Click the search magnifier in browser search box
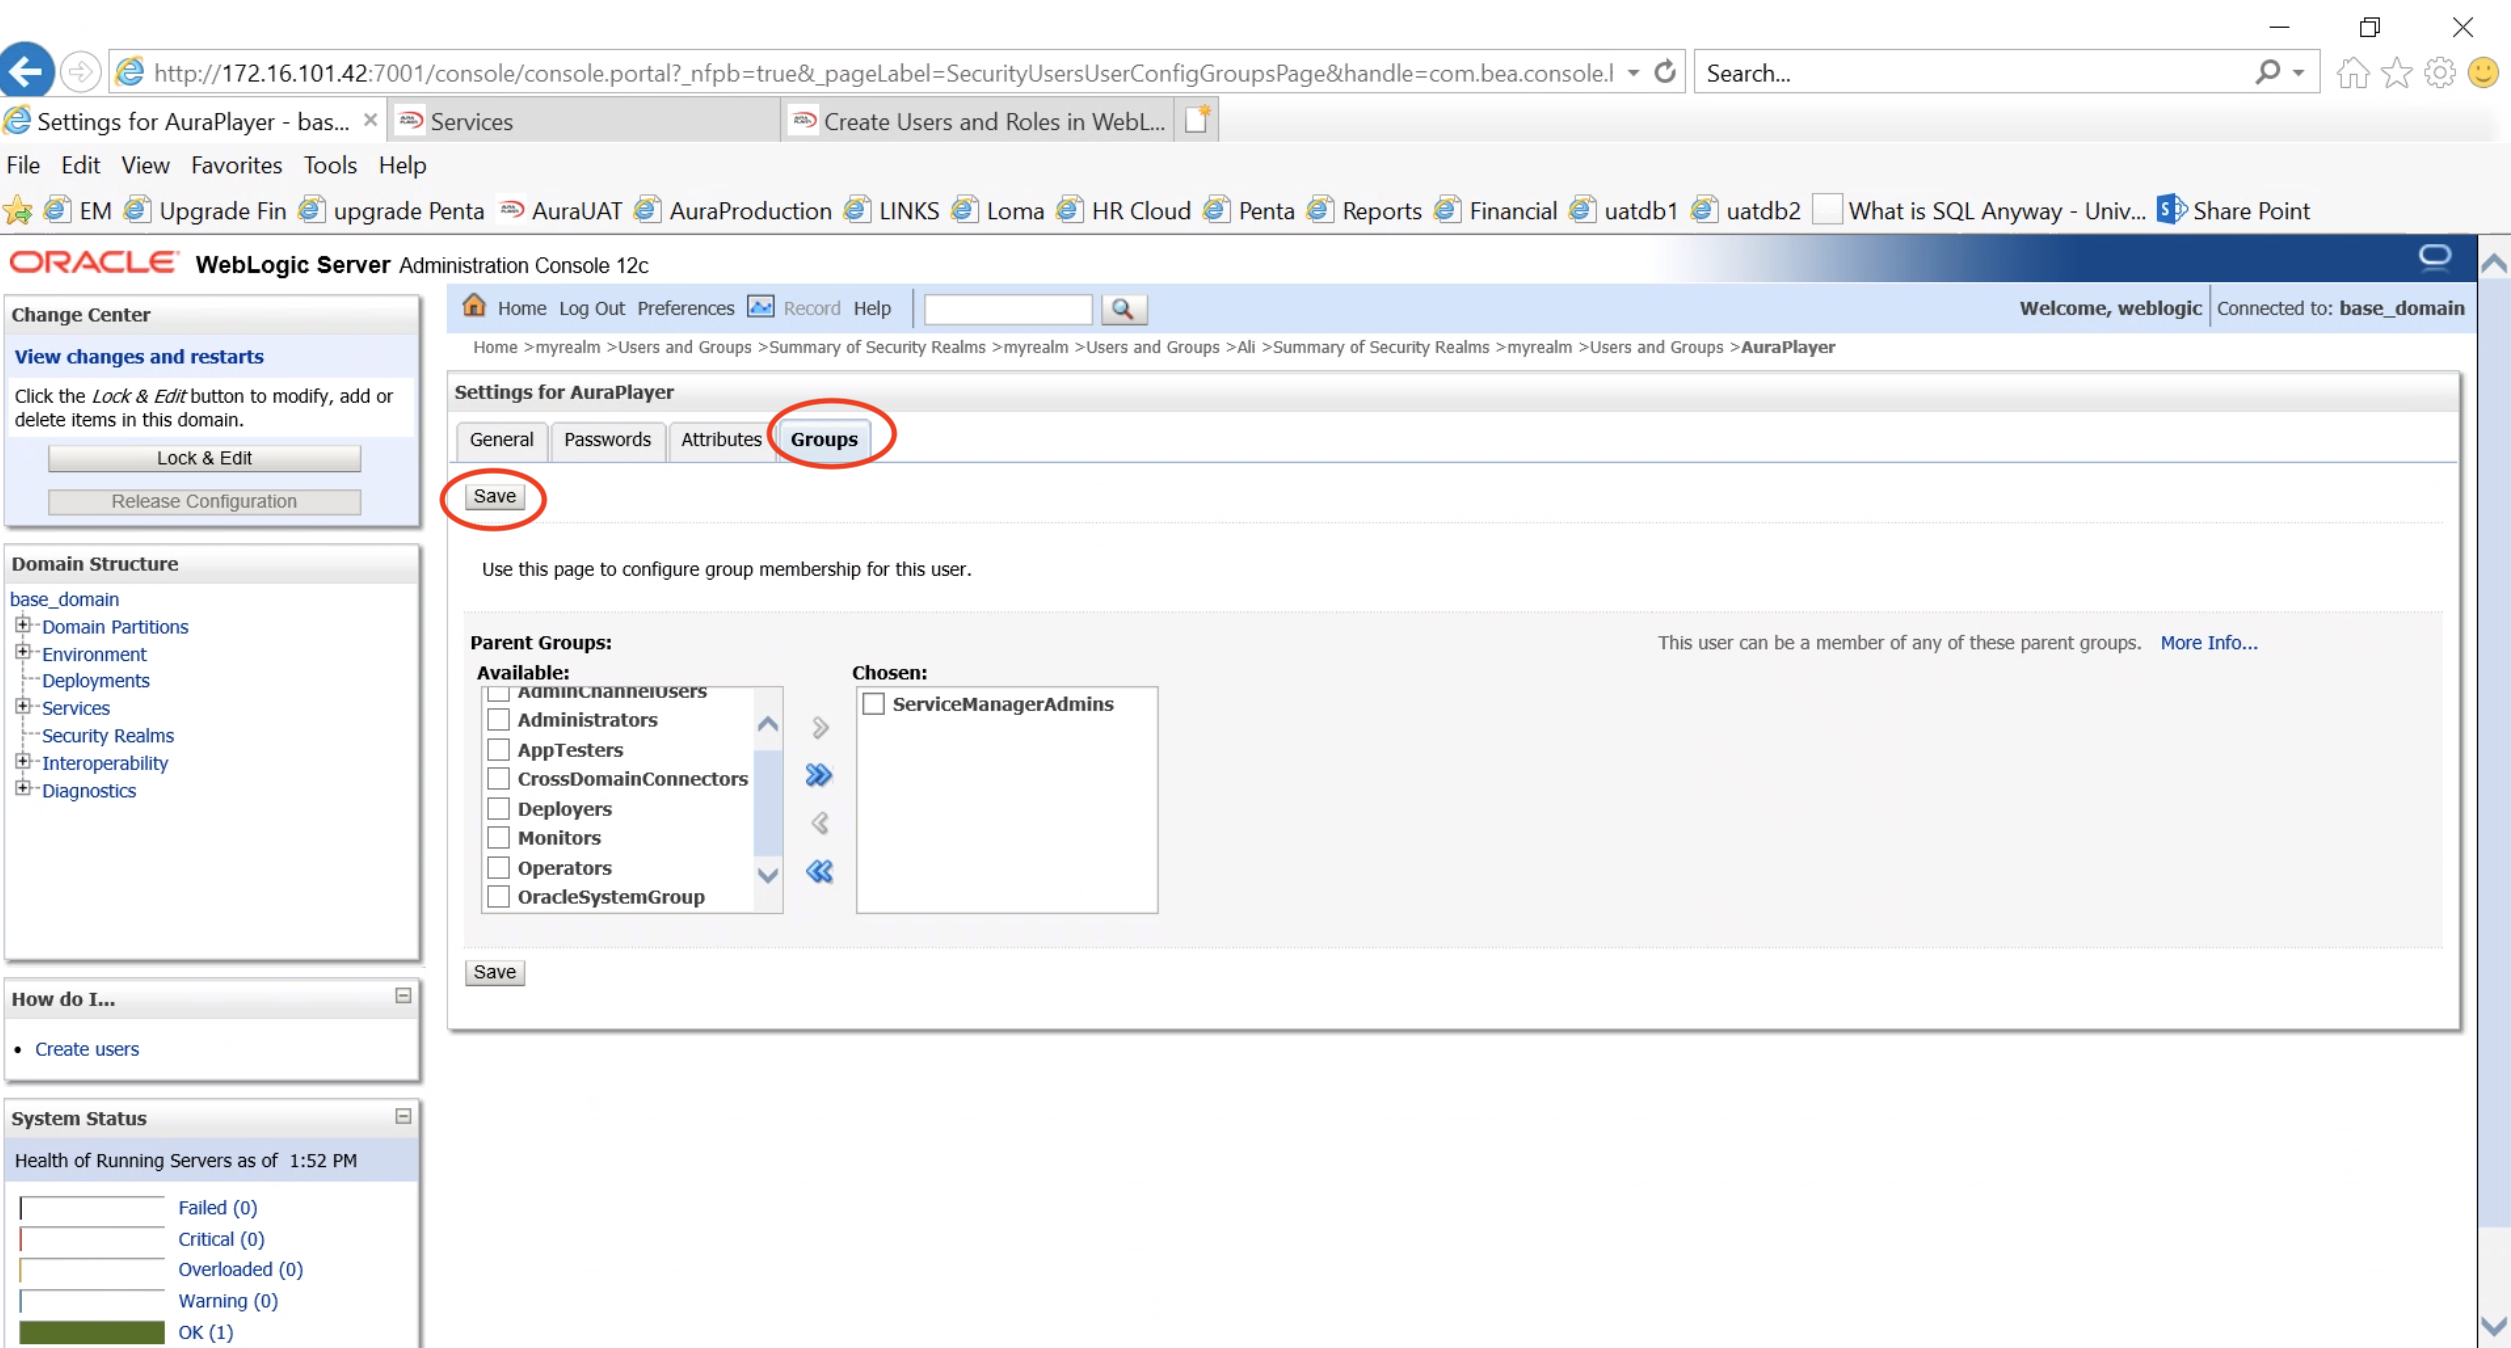The width and height of the screenshot is (2511, 1348). 2267,72
